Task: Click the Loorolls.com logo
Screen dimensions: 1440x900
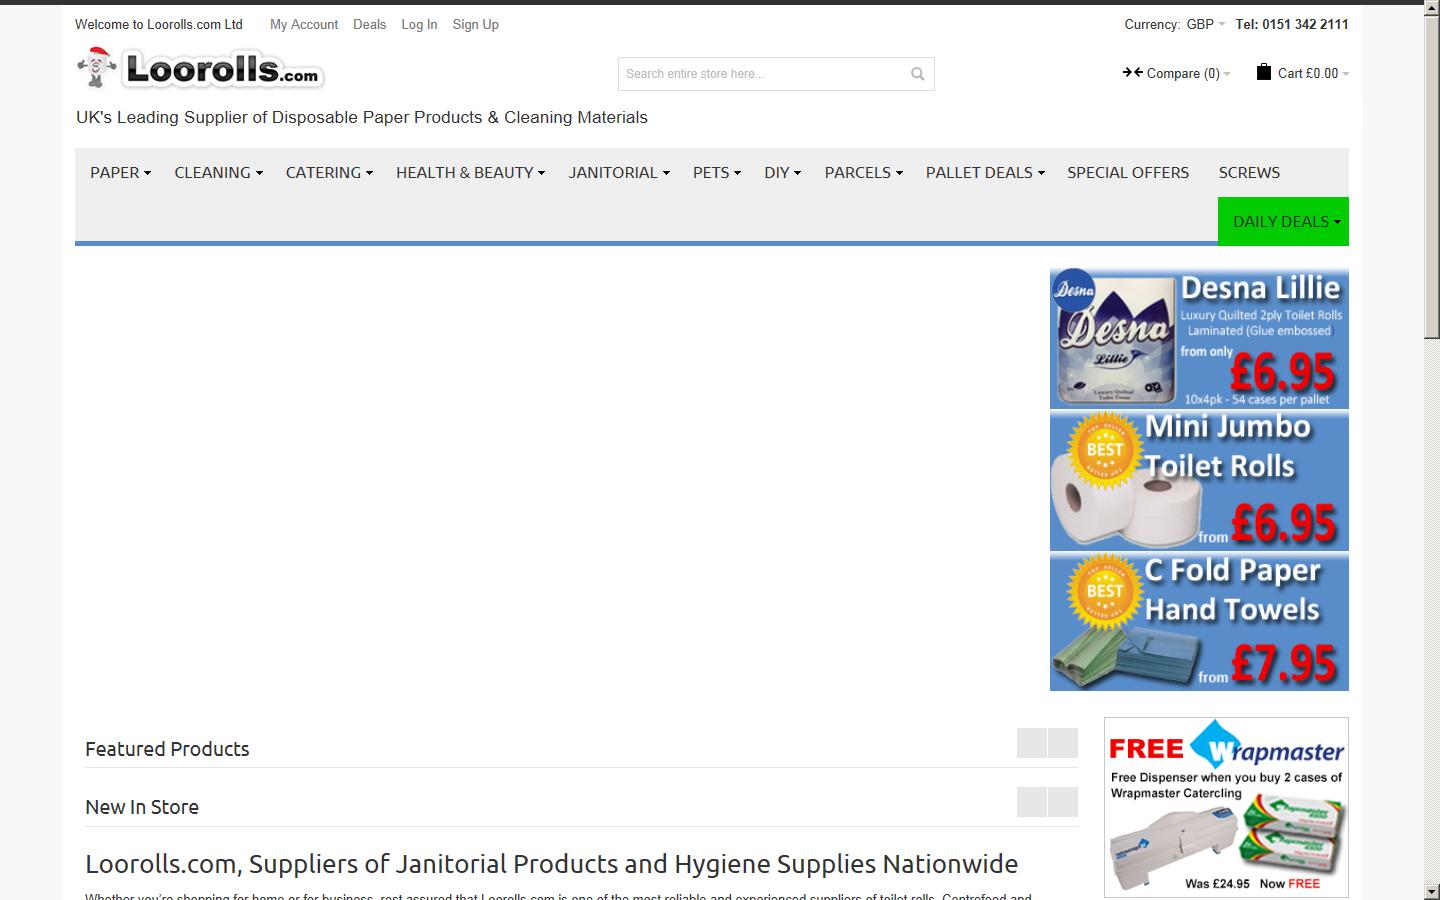Action: (200, 69)
